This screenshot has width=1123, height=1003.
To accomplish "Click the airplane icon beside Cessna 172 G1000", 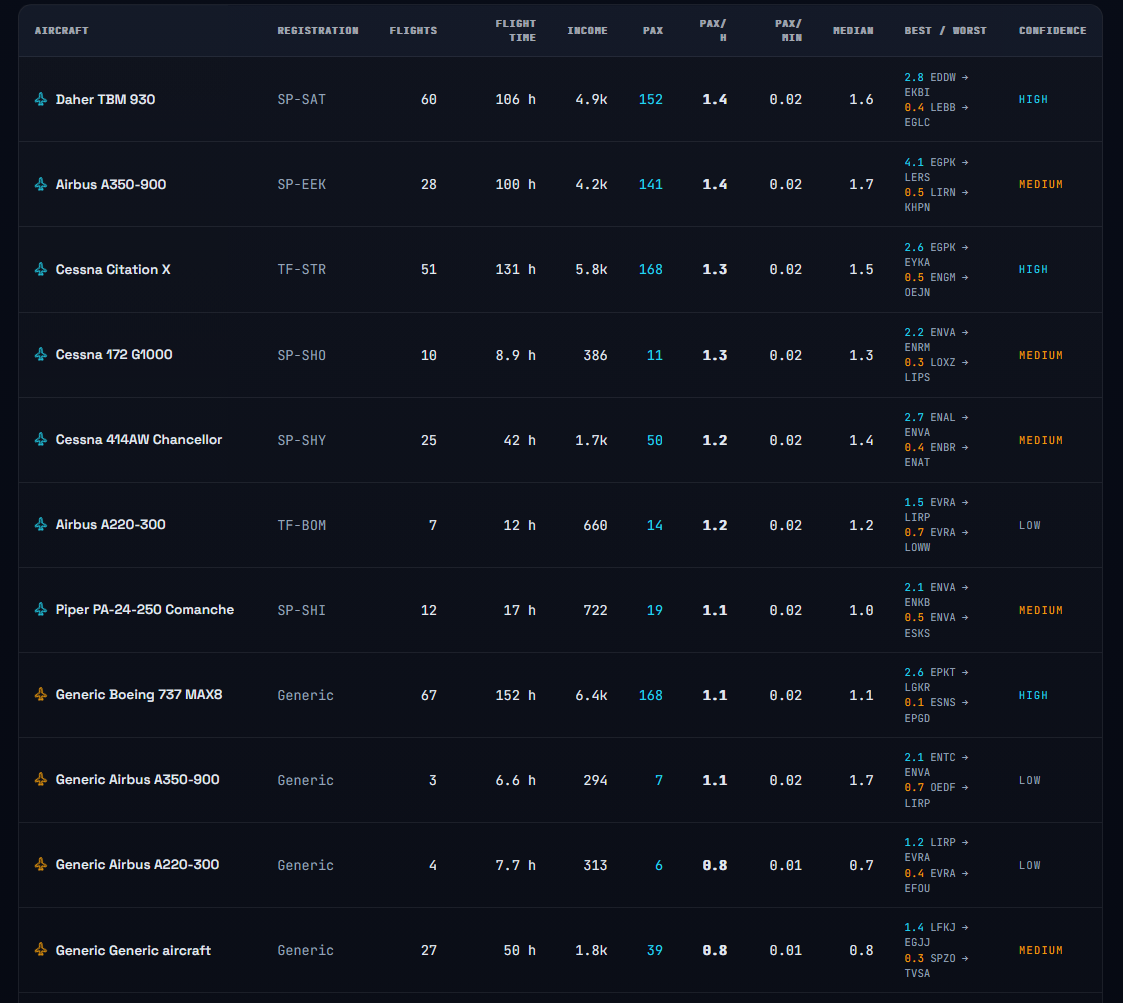I will tap(41, 355).
